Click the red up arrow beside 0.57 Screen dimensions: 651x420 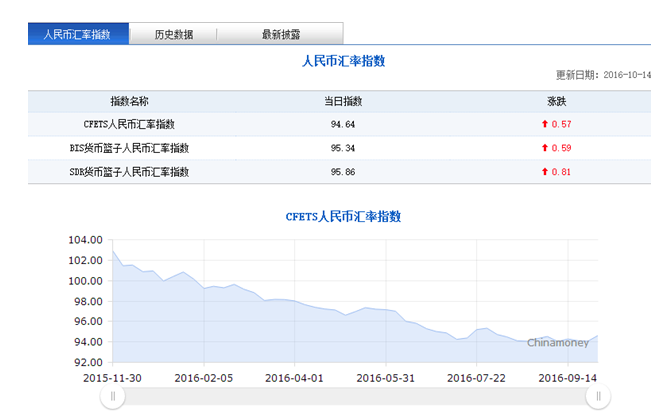point(545,124)
